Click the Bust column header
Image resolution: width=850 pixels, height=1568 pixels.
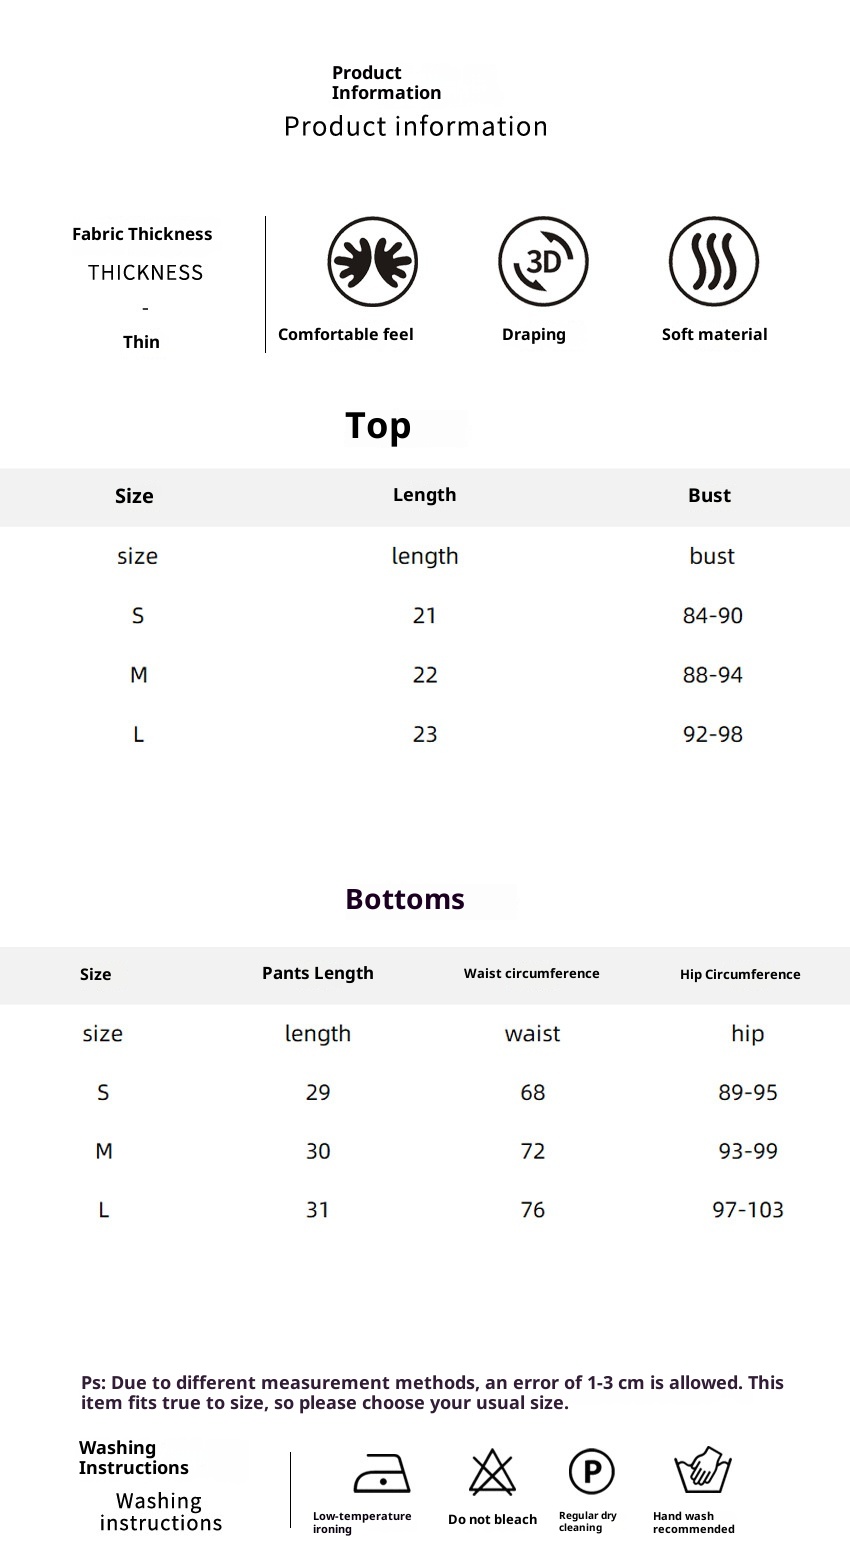tap(709, 496)
